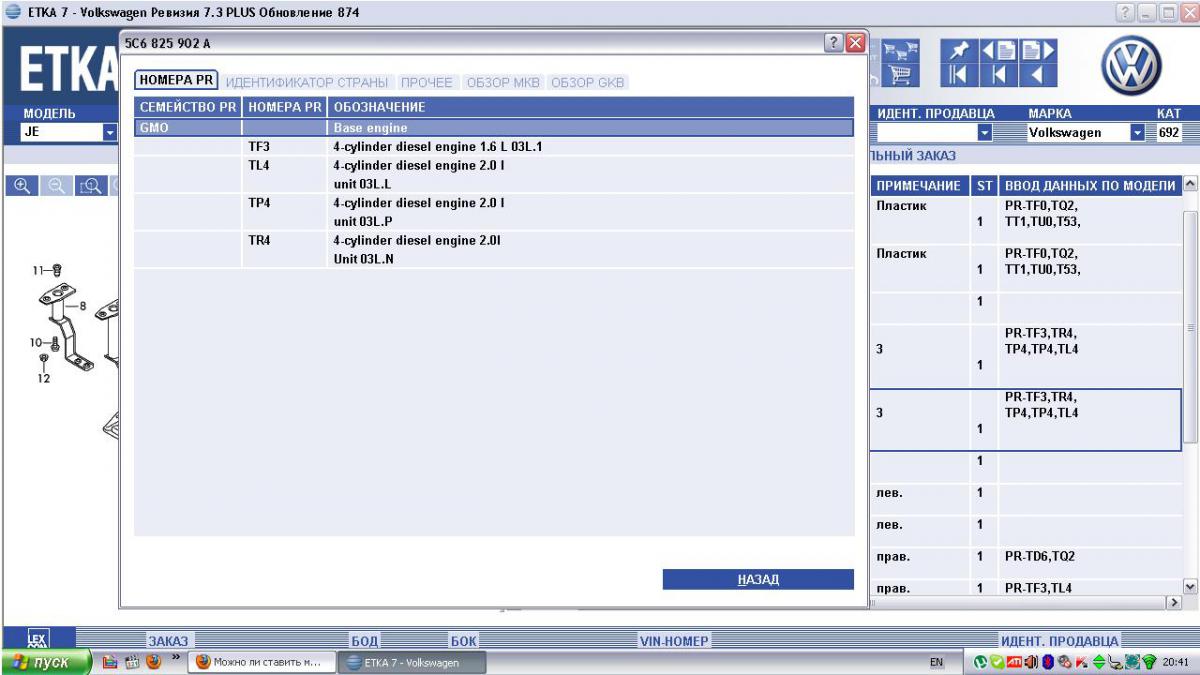Close the 5C6 825 902 A dialog
The width and height of the screenshot is (1200, 675).
point(855,43)
